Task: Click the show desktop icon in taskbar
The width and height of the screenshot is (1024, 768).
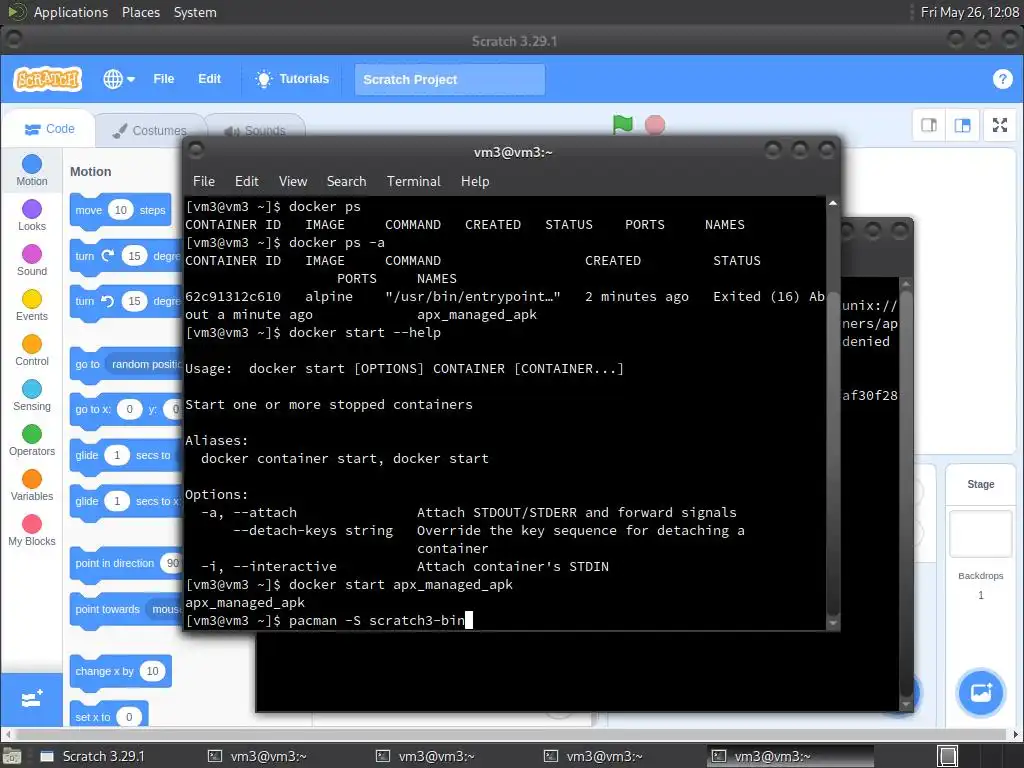Action: pyautogui.click(x=12, y=756)
